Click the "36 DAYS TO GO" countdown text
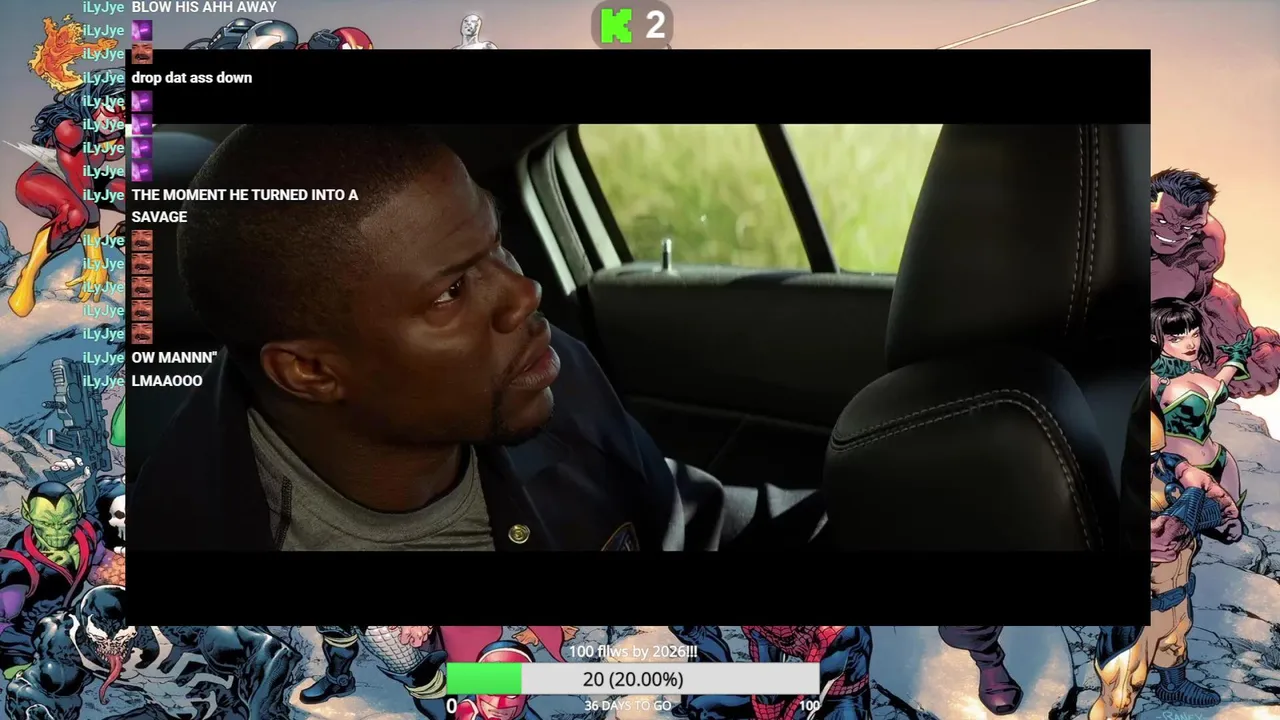The width and height of the screenshot is (1280, 720). pos(628,706)
